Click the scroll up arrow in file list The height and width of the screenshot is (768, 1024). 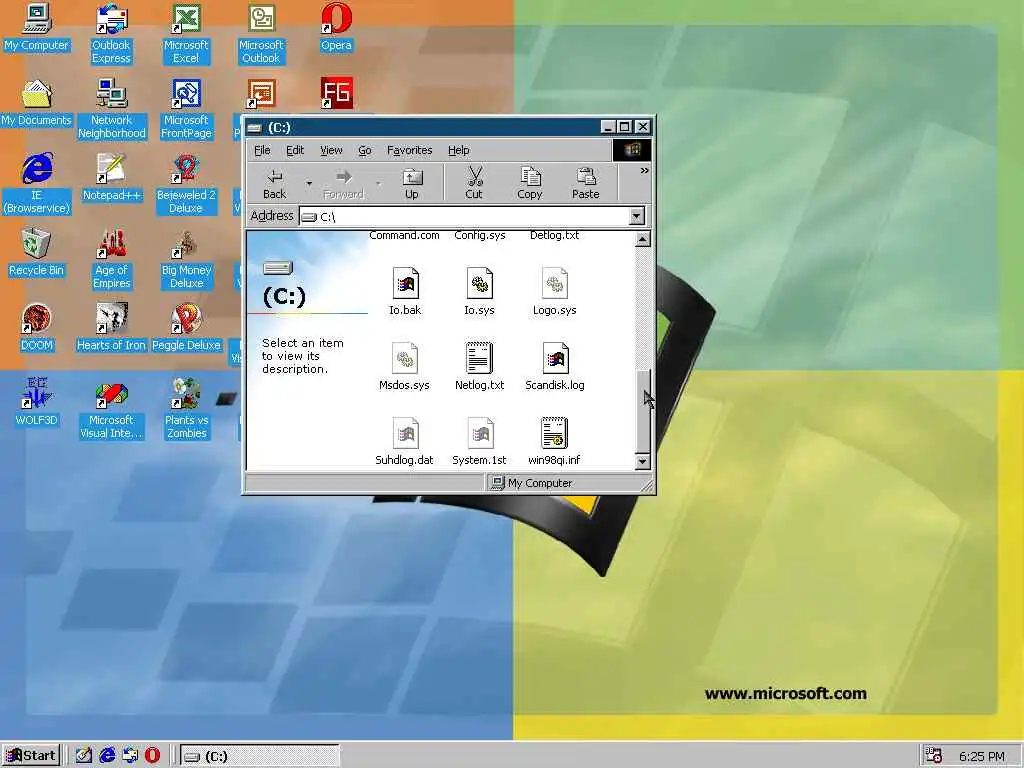643,239
